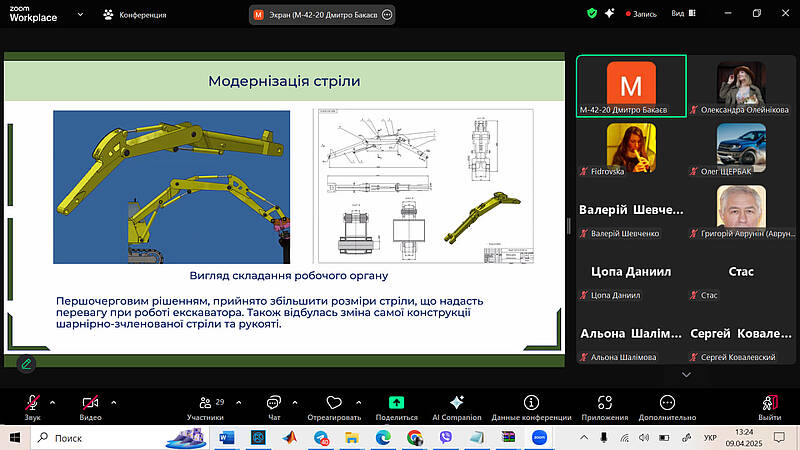The height and width of the screenshot is (450, 800).
Task: Click the green encryption shield icon
Action: click(x=592, y=14)
